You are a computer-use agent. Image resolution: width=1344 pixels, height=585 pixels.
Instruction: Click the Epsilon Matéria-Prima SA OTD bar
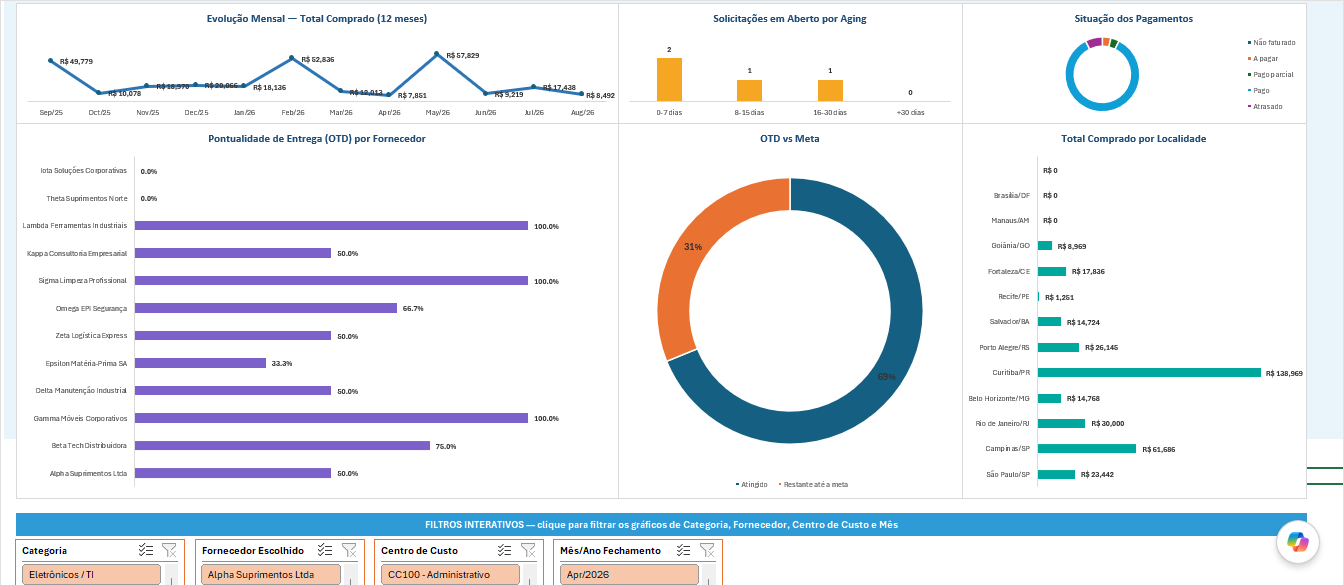(x=200, y=363)
